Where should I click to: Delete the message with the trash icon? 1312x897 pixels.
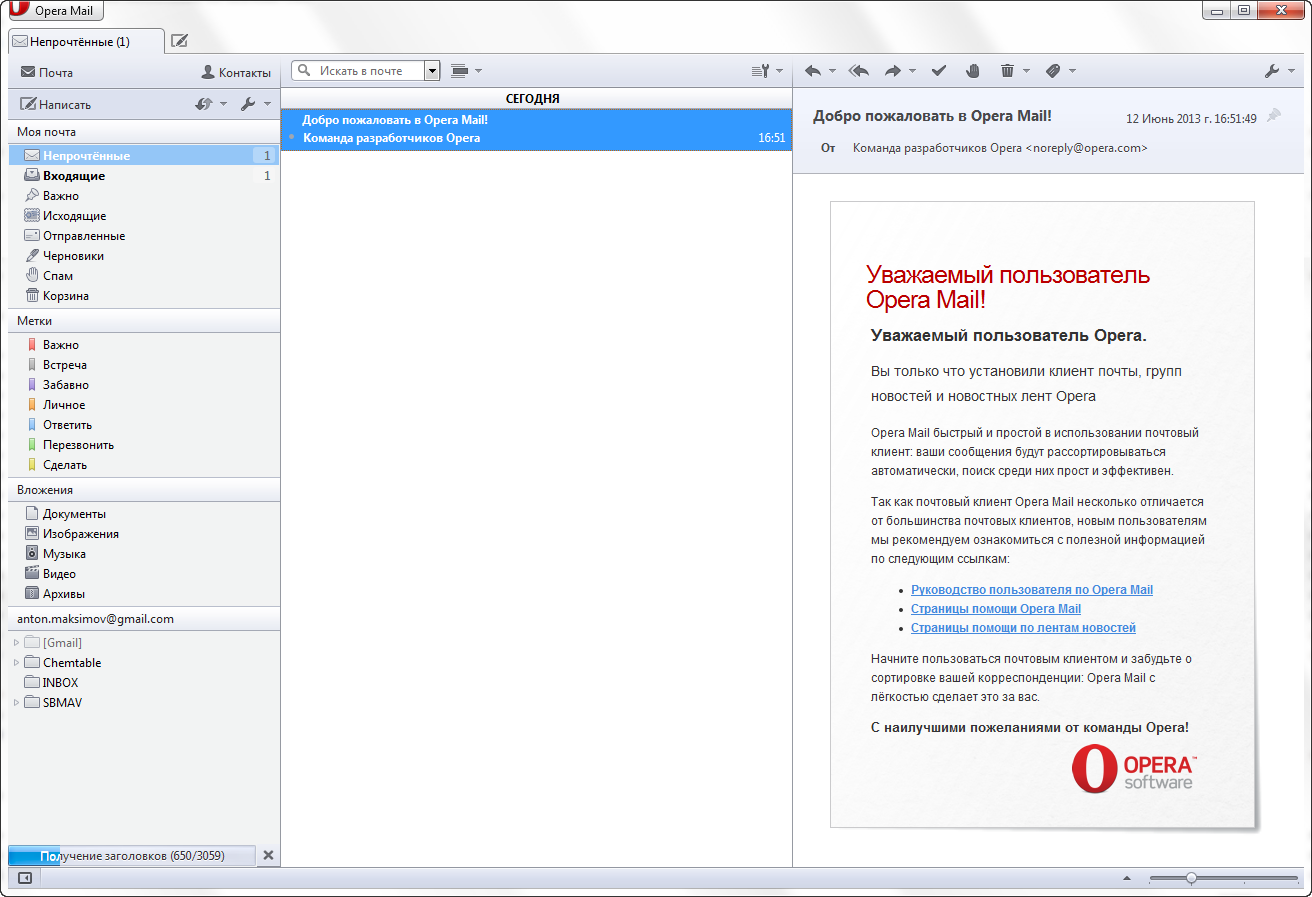coord(1007,71)
